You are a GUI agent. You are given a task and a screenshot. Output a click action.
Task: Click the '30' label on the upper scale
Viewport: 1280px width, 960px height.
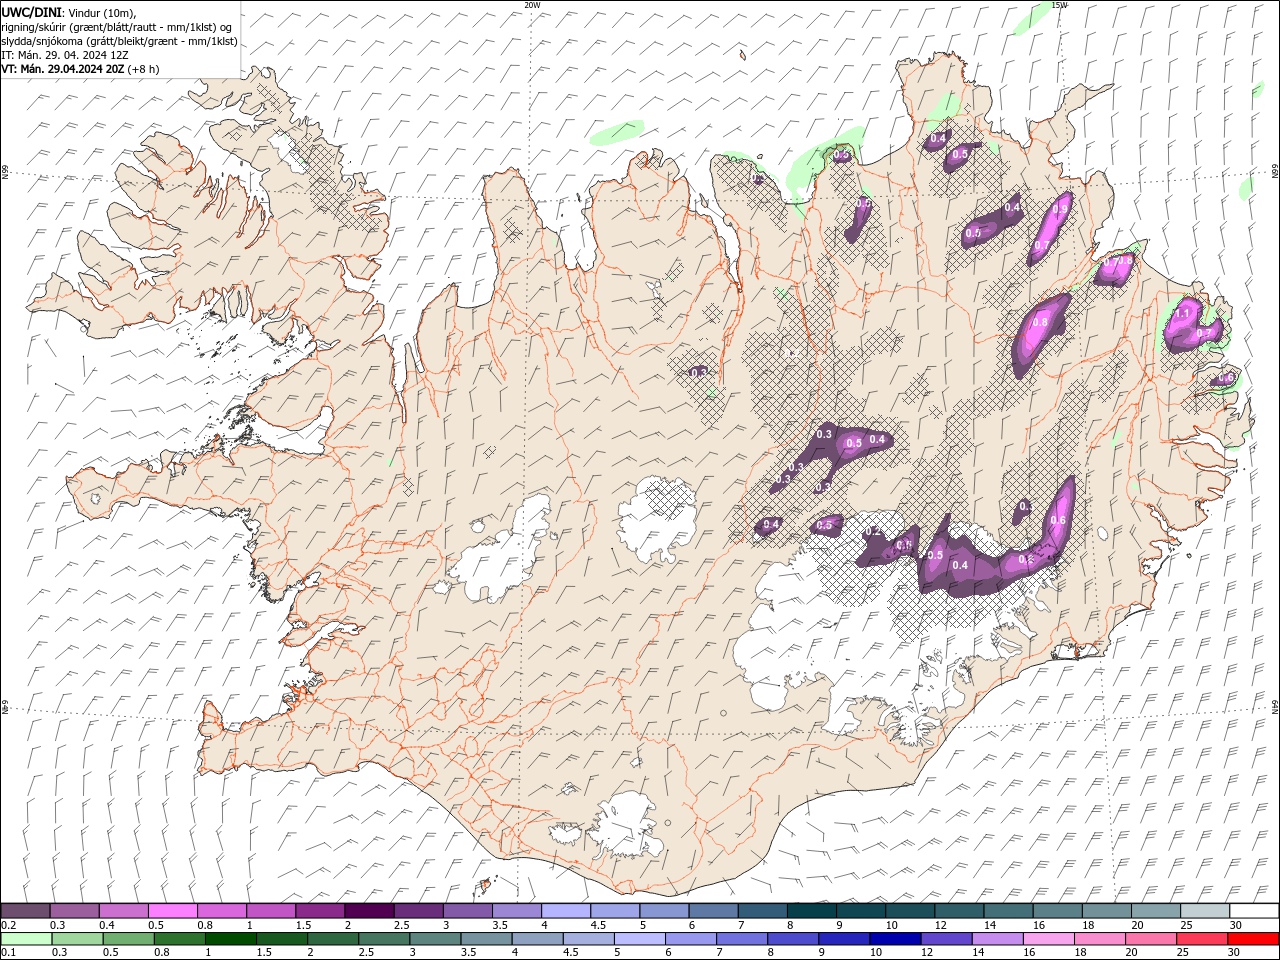(x=1235, y=925)
